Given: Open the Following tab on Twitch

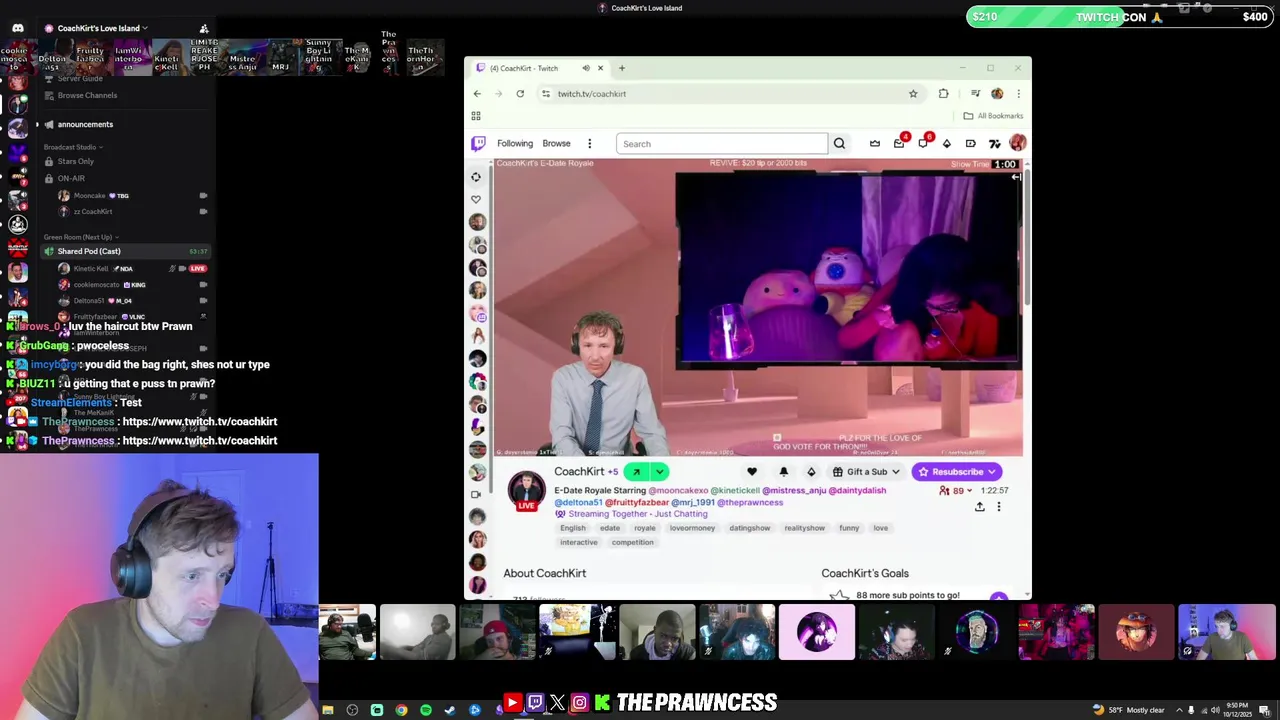Looking at the screenshot, I should (x=515, y=143).
